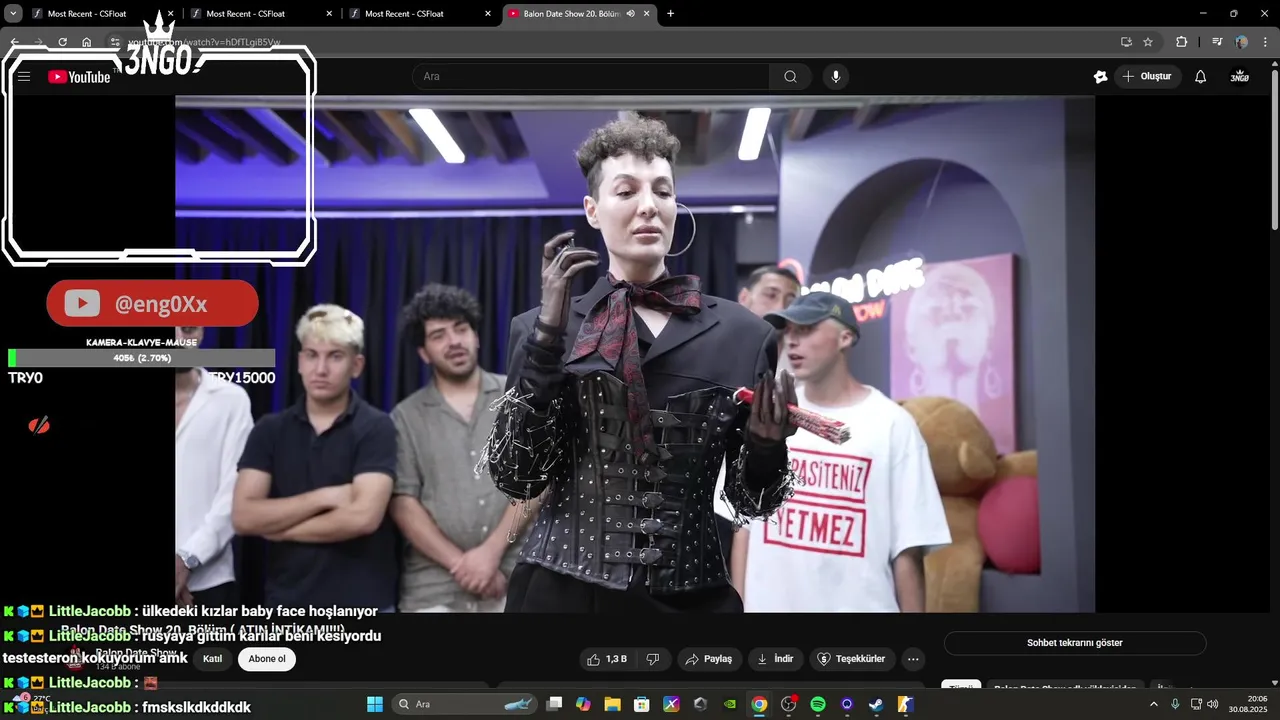The width and height of the screenshot is (1280, 720).
Task: Go to YouTube home via logo
Action: tap(79, 77)
